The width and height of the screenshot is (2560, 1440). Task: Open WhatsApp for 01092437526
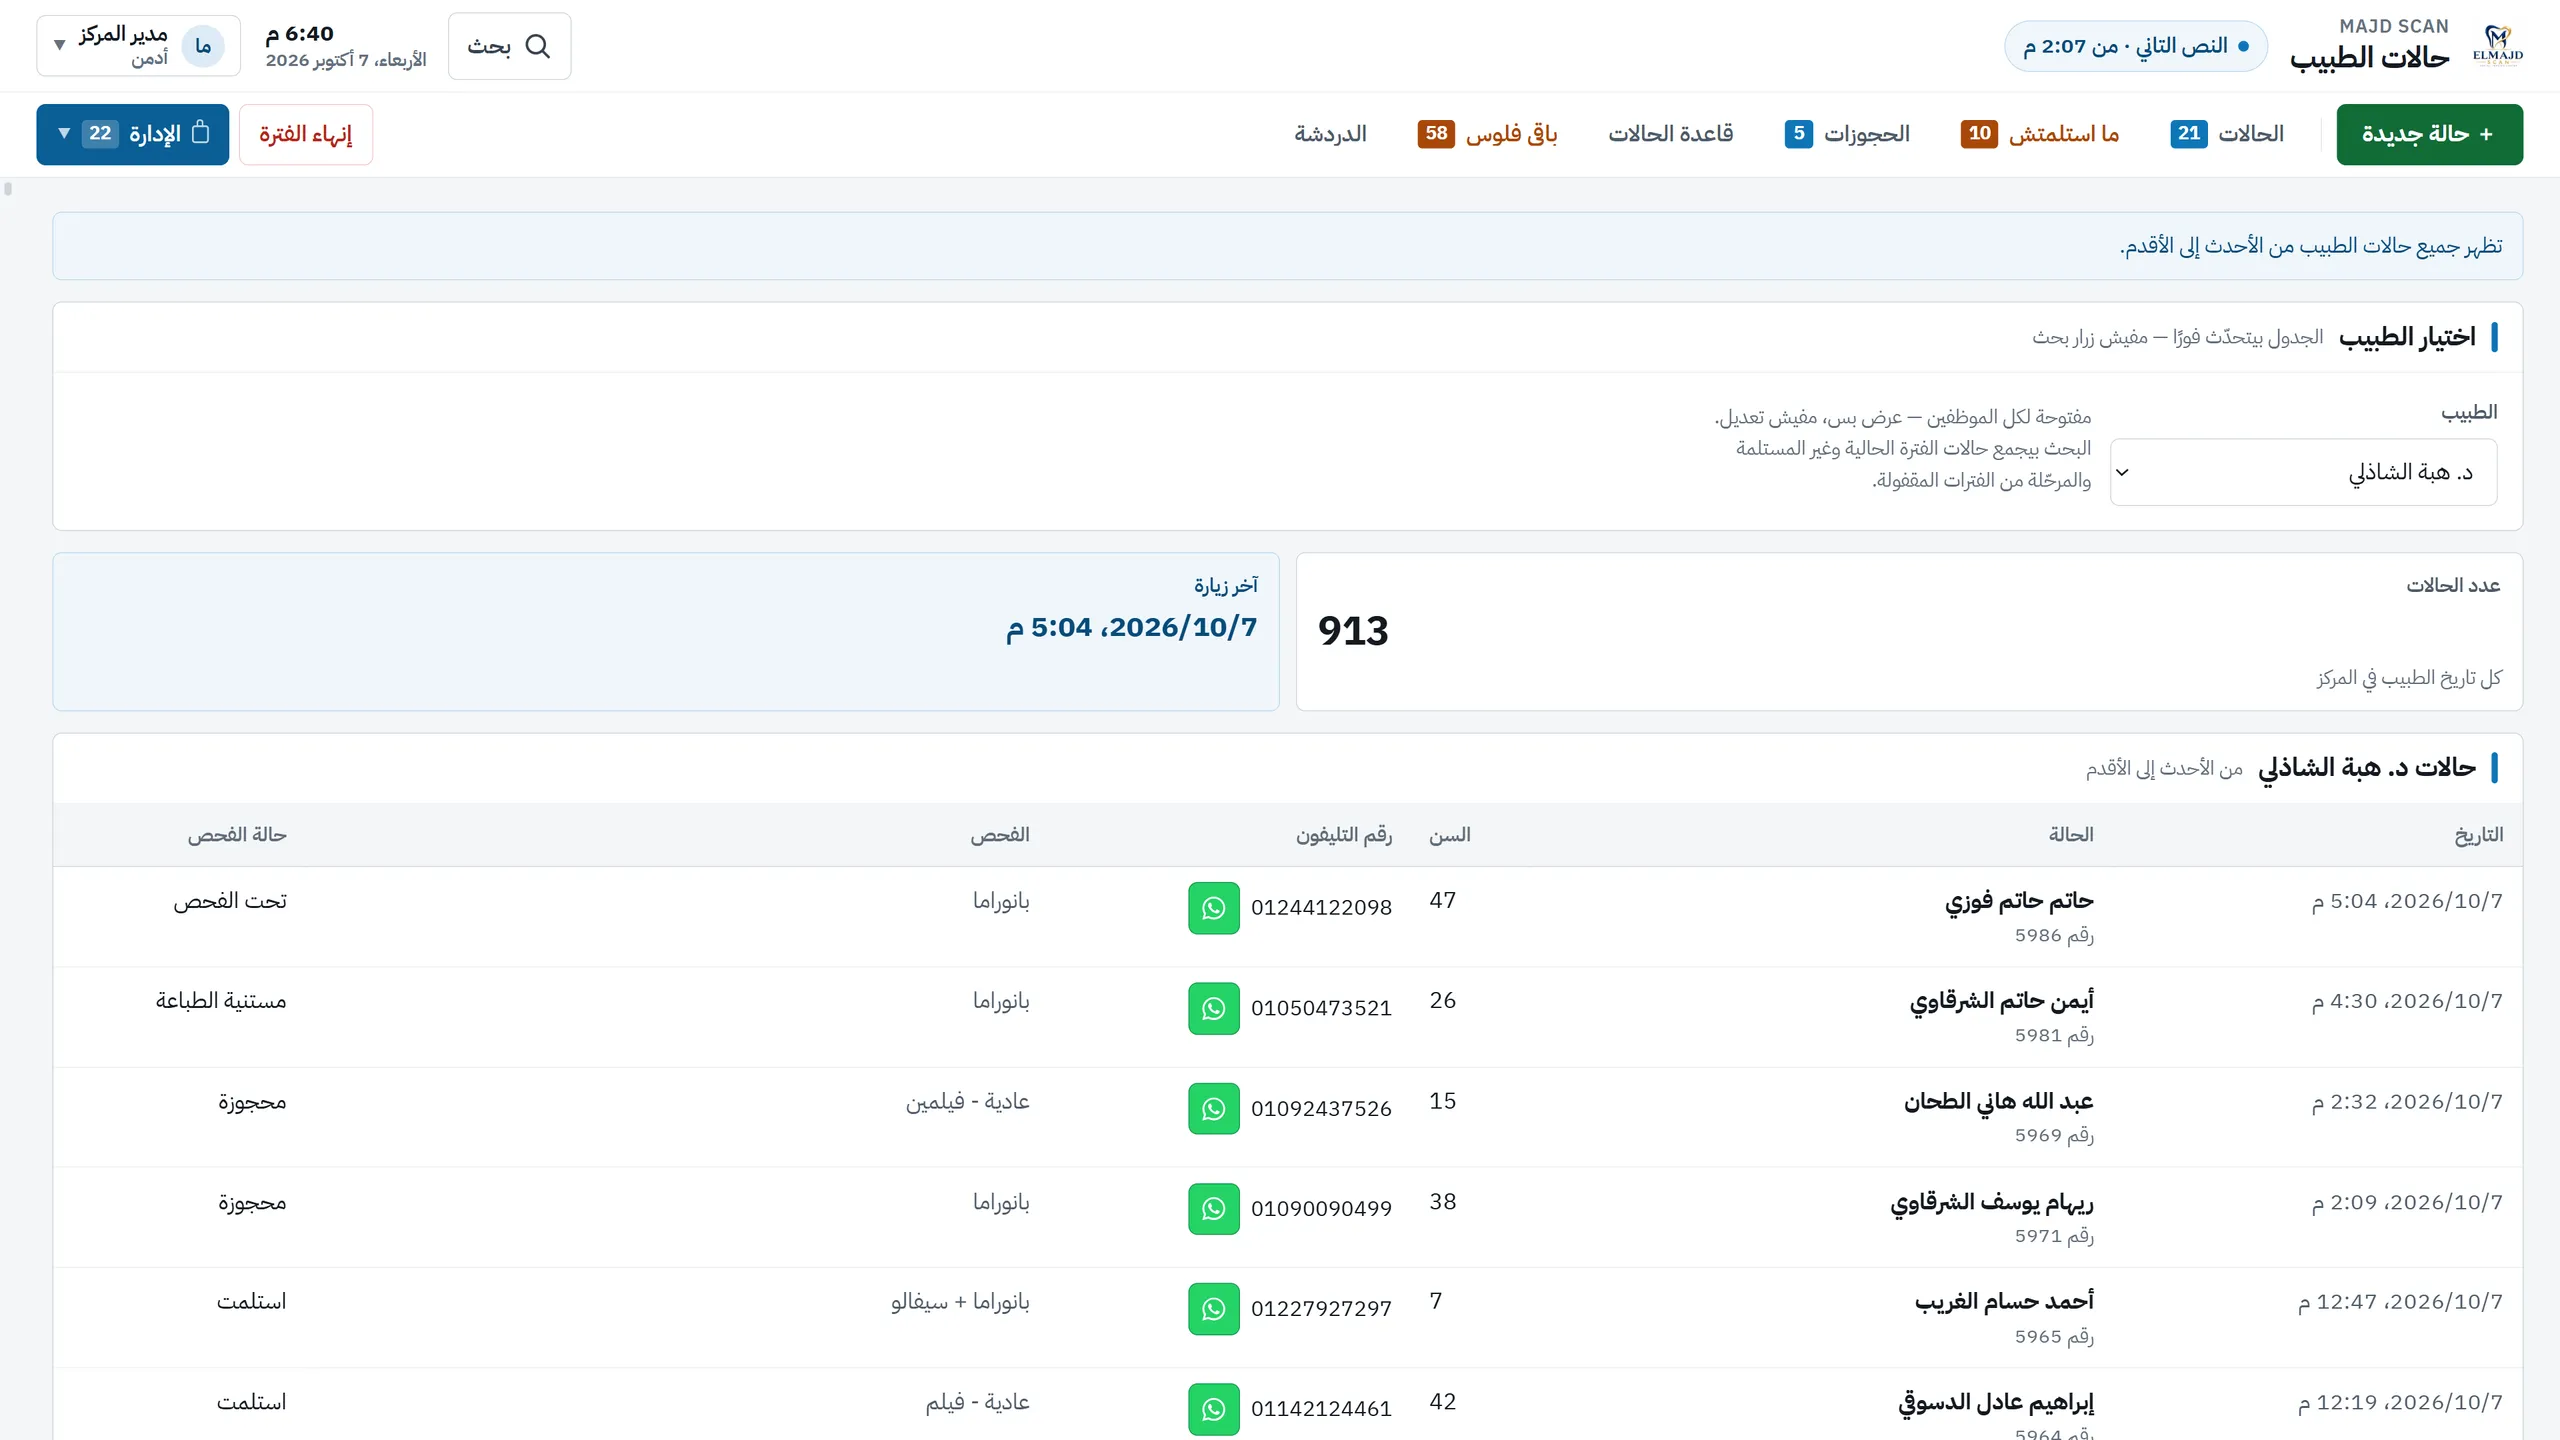1213,1109
